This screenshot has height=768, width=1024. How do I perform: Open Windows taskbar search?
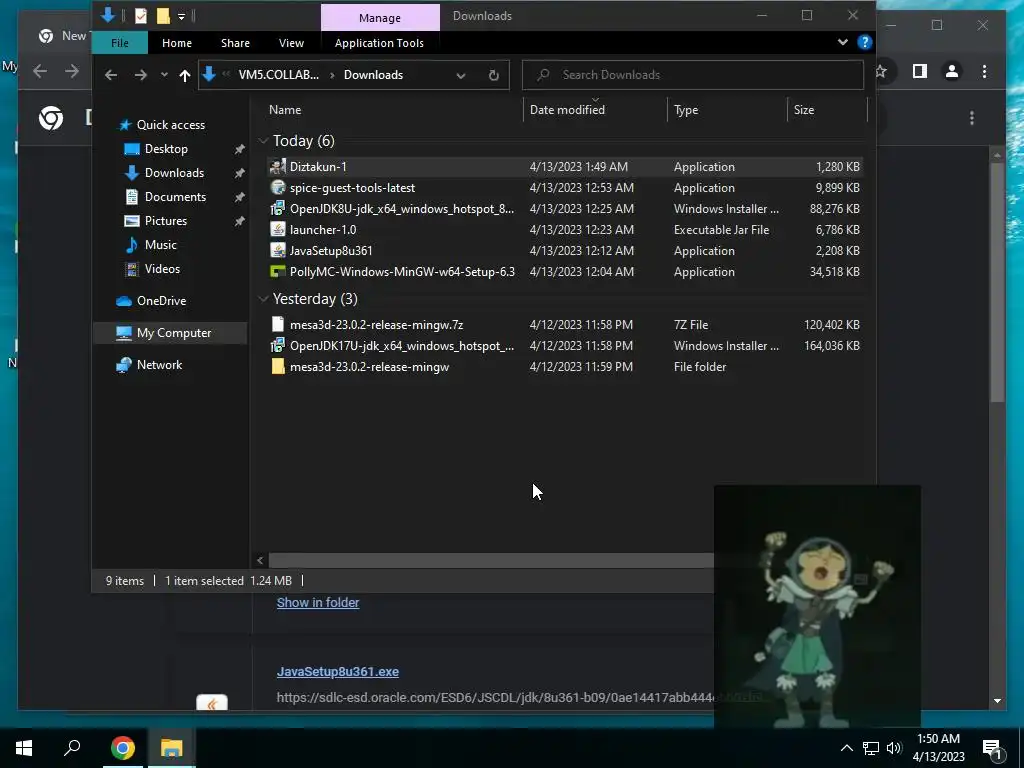point(72,748)
